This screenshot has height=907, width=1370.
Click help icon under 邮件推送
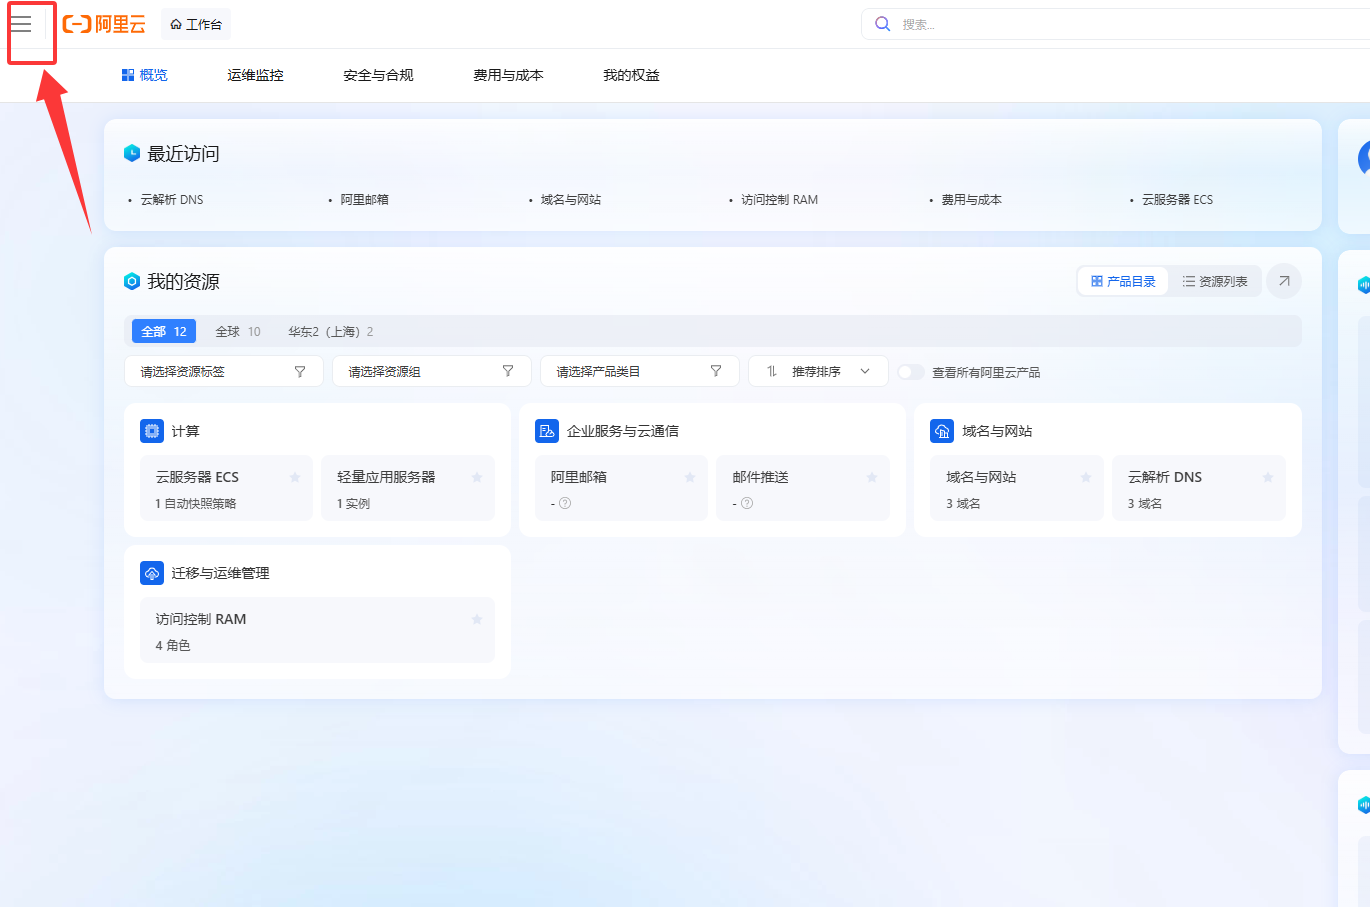click(x=747, y=503)
